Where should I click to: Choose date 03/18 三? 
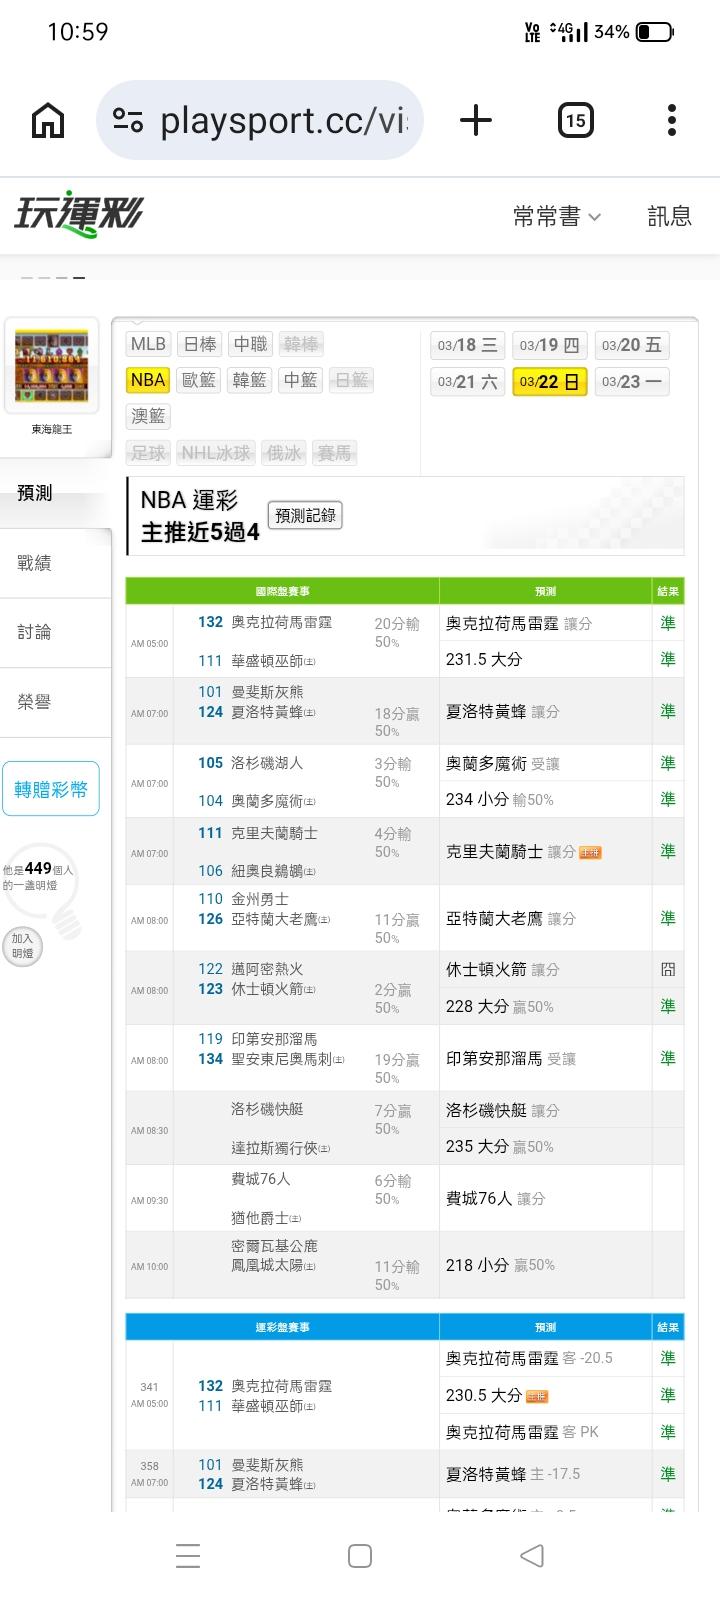467,345
